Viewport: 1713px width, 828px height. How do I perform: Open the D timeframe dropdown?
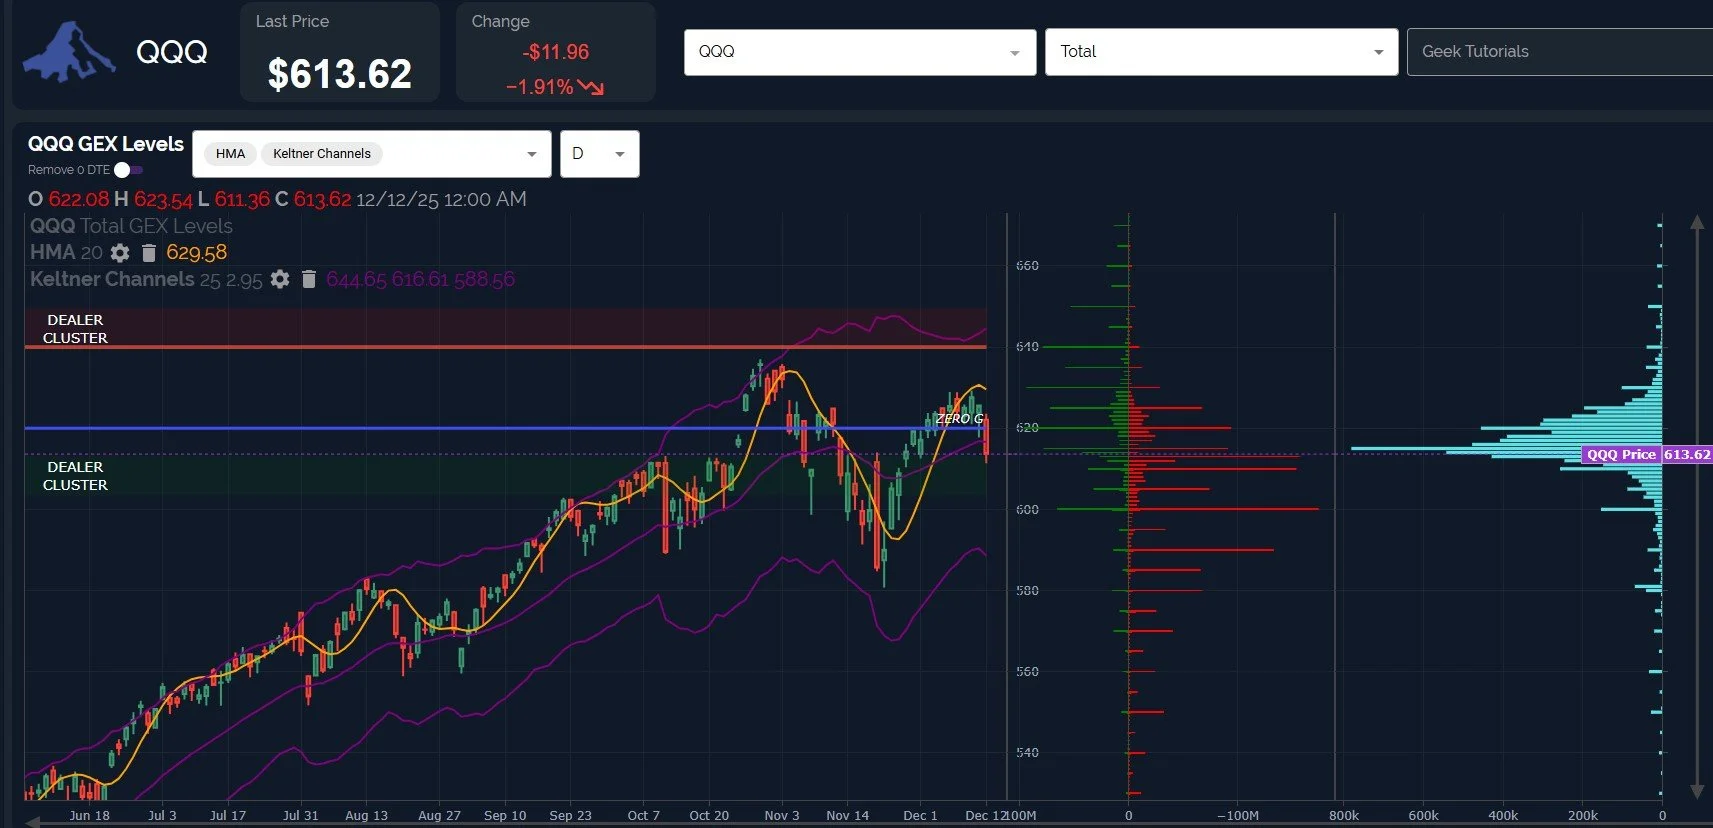(599, 154)
